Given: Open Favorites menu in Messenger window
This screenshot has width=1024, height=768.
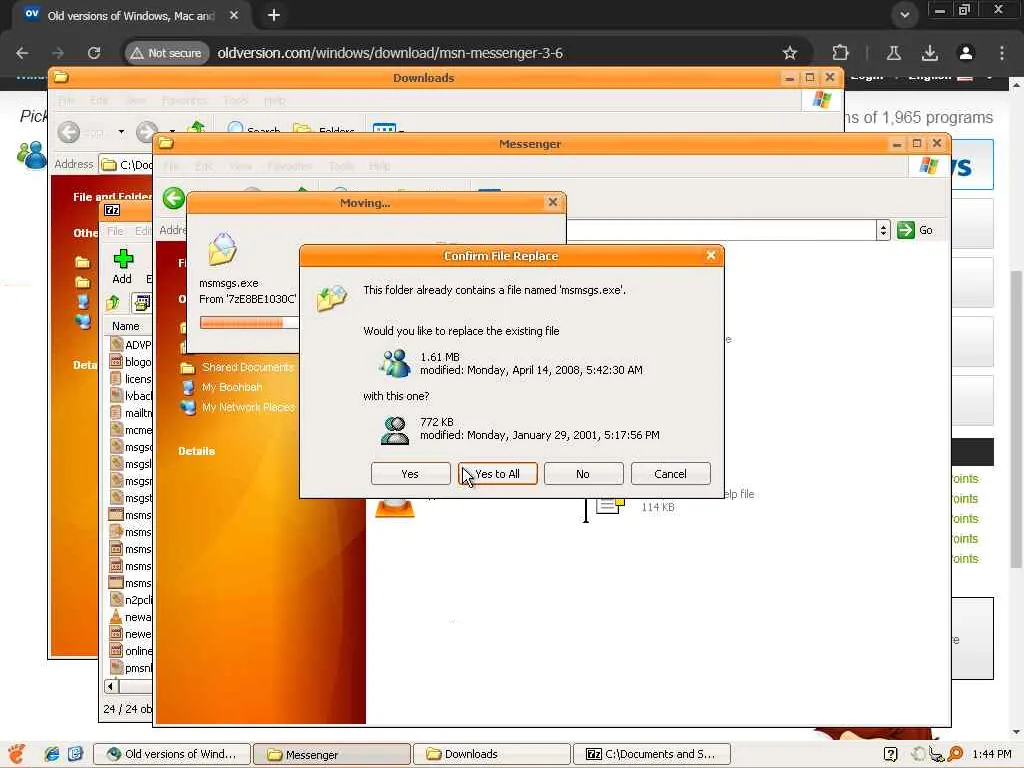Looking at the screenshot, I should point(289,167).
